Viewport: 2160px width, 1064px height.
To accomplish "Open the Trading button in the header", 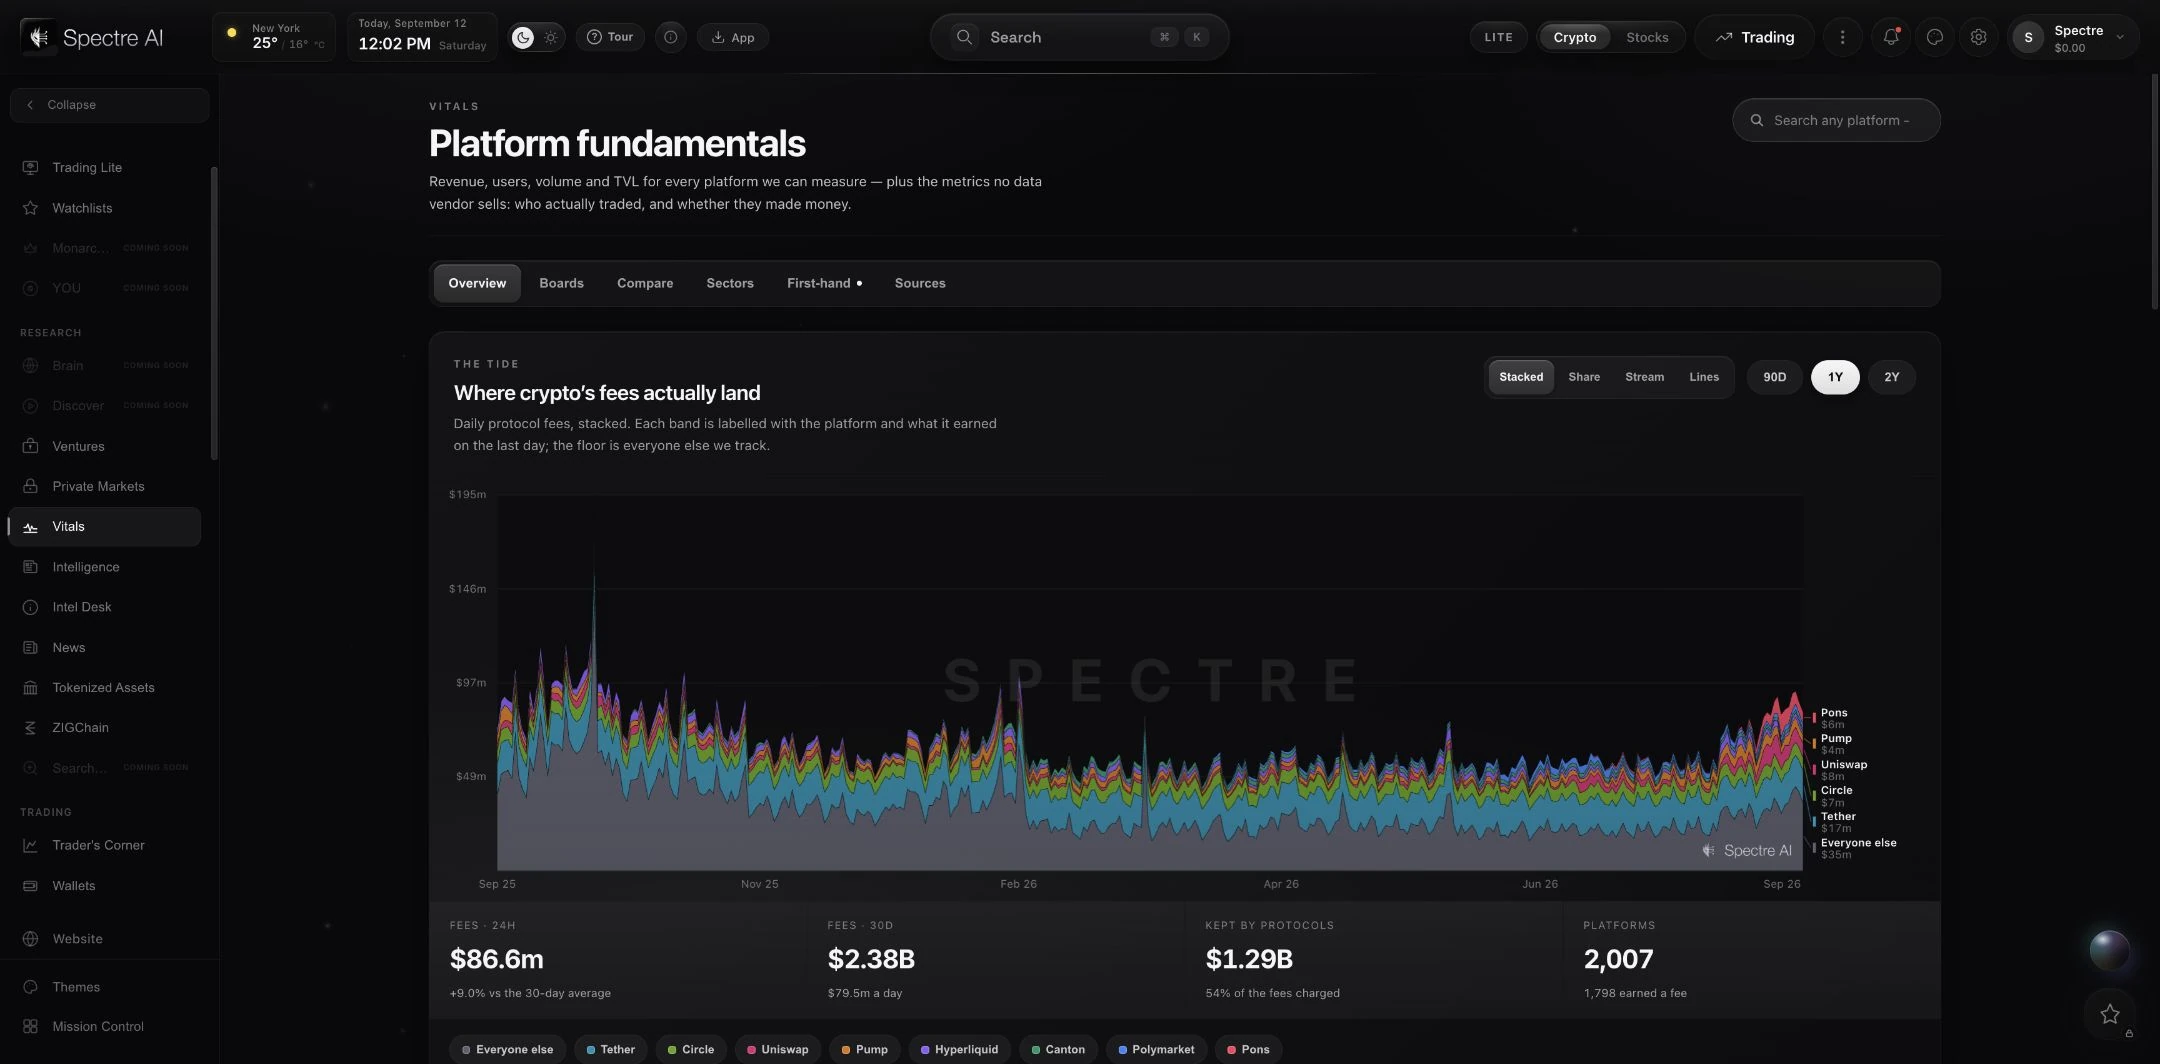I will point(1755,38).
